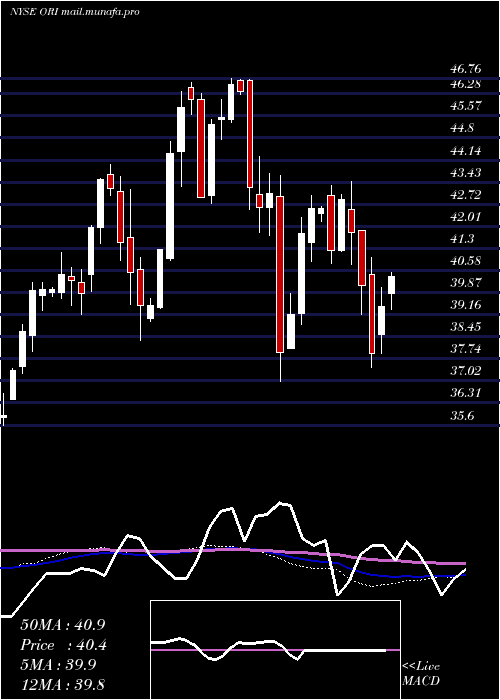Click the 39.87 price axis label

coord(465,283)
